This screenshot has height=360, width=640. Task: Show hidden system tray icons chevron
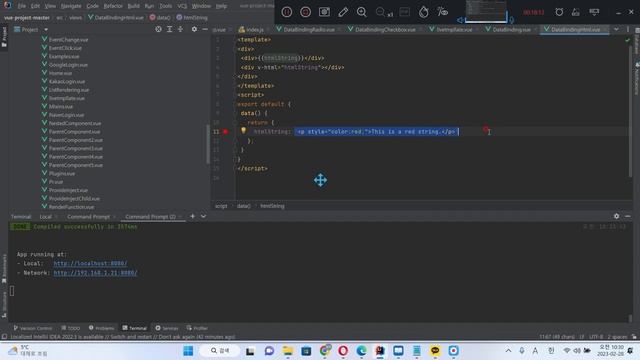(508, 351)
